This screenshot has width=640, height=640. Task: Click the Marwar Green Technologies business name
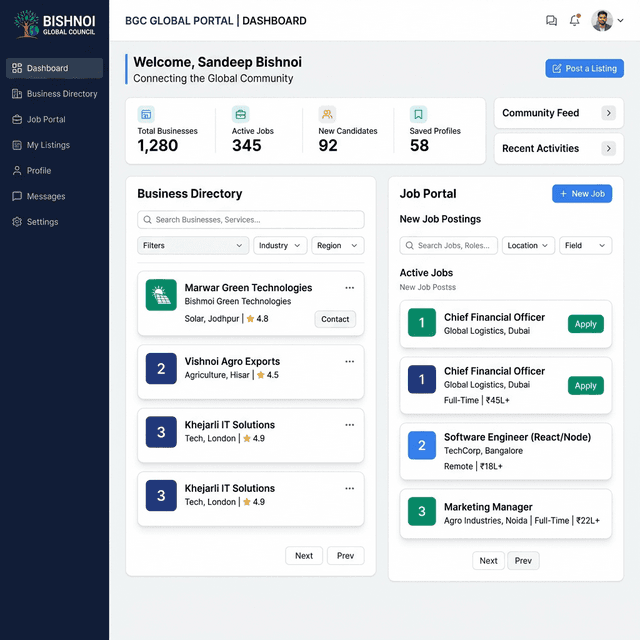tap(248, 288)
